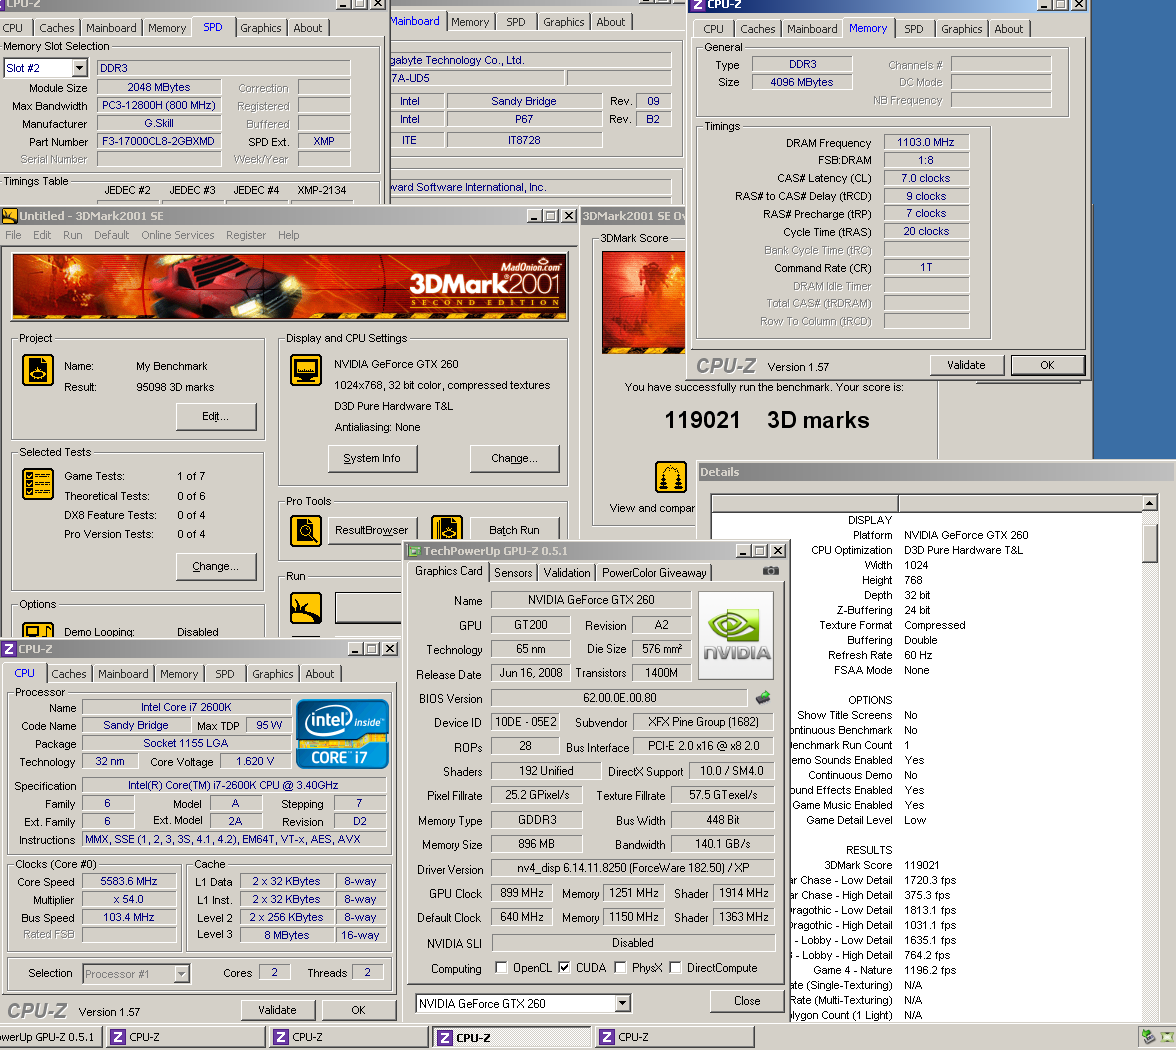The height and width of the screenshot is (1050, 1176).
Task: Click OK in the bottom-left CPU-Z window
Action: click(x=358, y=1010)
